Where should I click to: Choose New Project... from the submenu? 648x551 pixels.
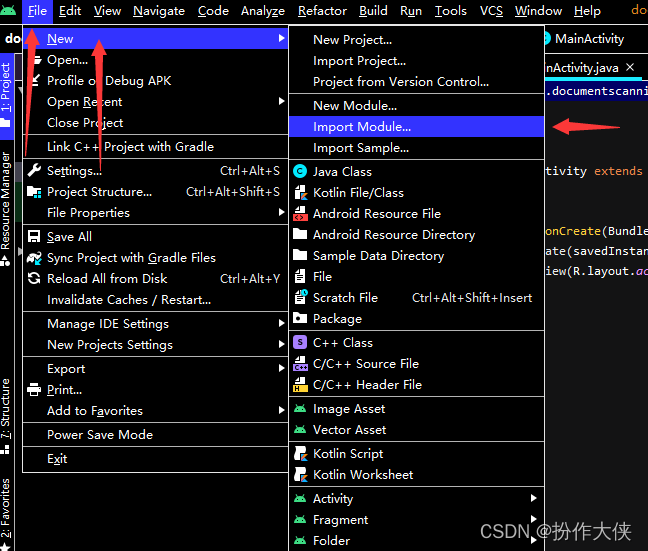[416, 40]
